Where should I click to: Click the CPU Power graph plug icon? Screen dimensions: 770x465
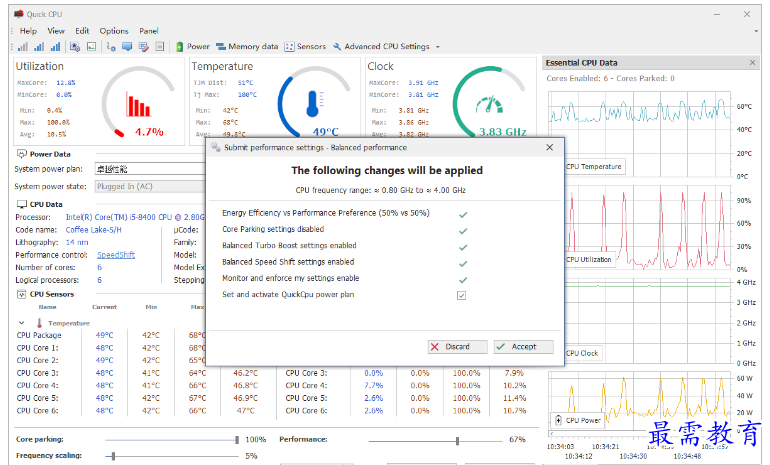point(558,420)
